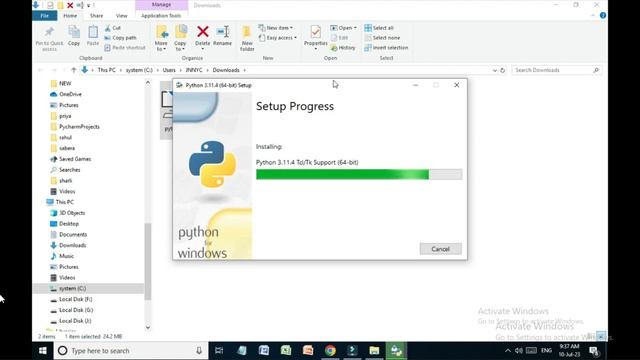Select the Application Tools tab
The image size is (640, 360).
pyautogui.click(x=161, y=16)
